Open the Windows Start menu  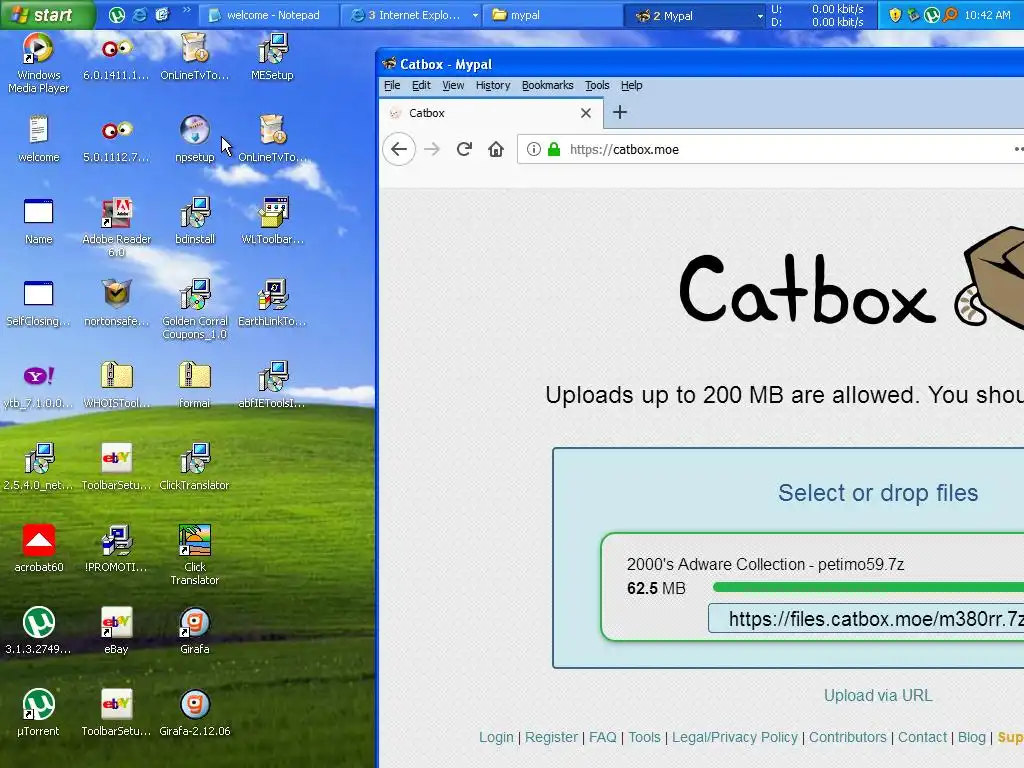[47, 14]
